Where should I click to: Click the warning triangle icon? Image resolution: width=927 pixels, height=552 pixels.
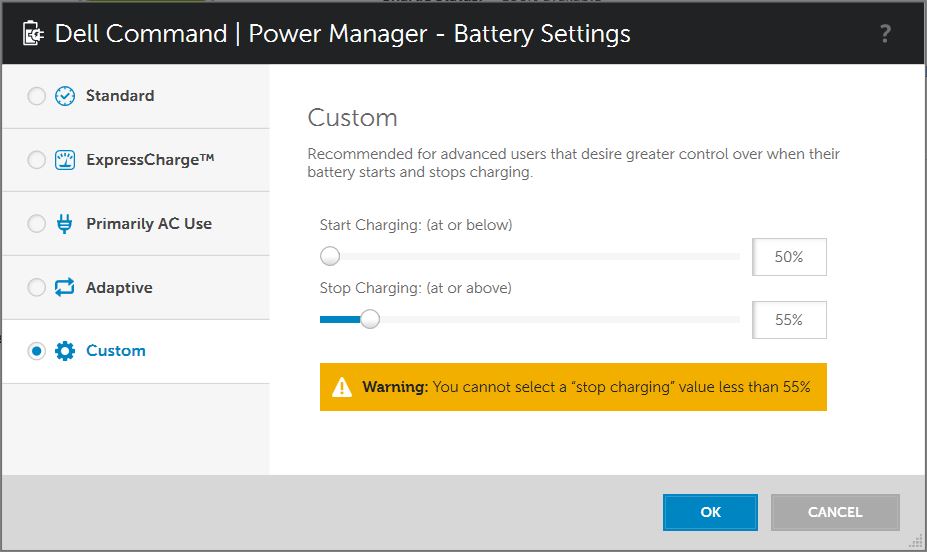tap(342, 388)
